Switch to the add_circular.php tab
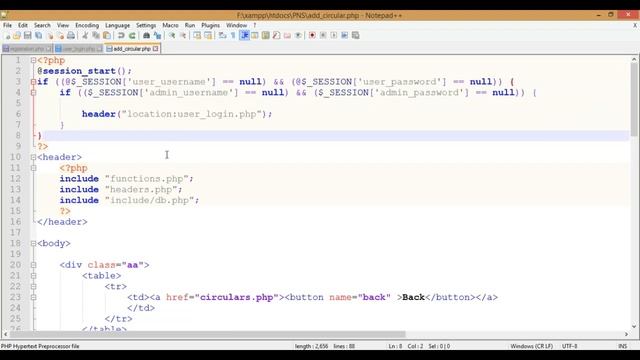Image resolution: width=640 pixels, height=360 pixels. (x=132, y=49)
